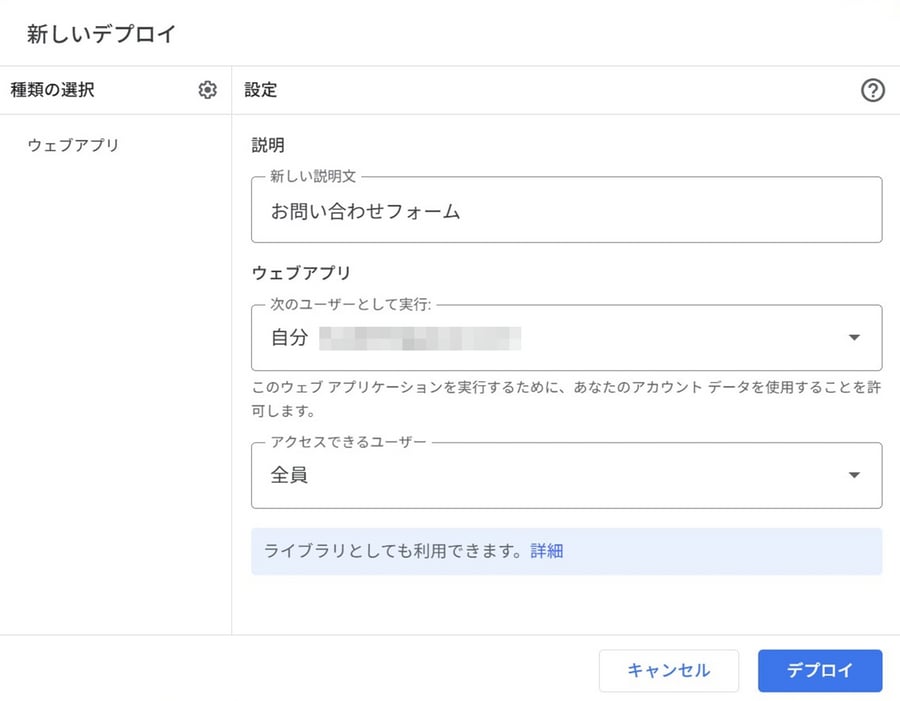Click the お問い合わせフォーム text in description

tap(365, 211)
